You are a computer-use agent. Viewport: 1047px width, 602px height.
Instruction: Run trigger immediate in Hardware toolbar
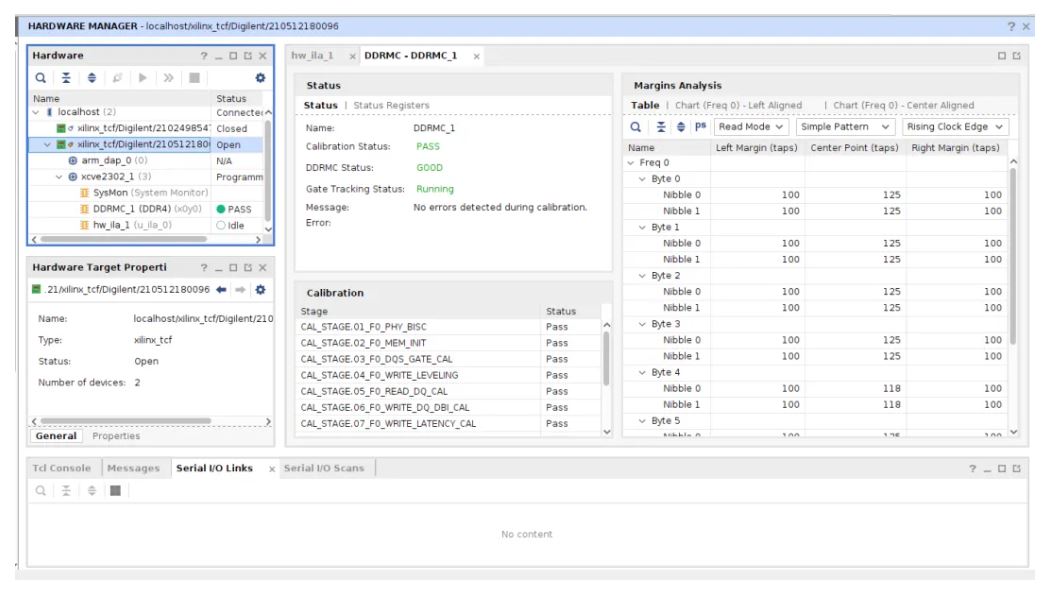[168, 78]
